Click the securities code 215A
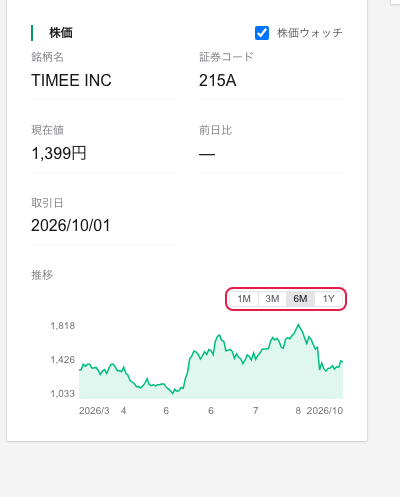The width and height of the screenshot is (400, 497). [218, 80]
